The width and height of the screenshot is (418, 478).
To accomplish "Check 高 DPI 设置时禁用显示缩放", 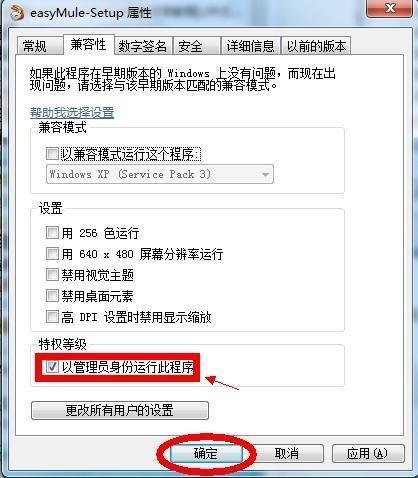I will (x=52, y=317).
